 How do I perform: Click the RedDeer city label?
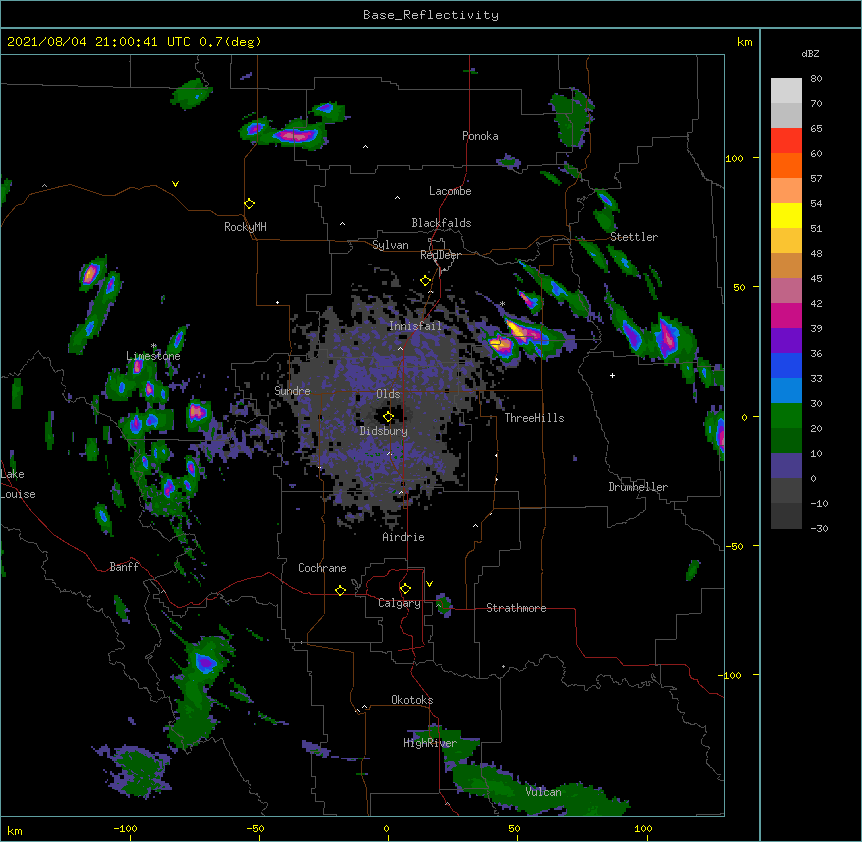[x=440, y=255]
